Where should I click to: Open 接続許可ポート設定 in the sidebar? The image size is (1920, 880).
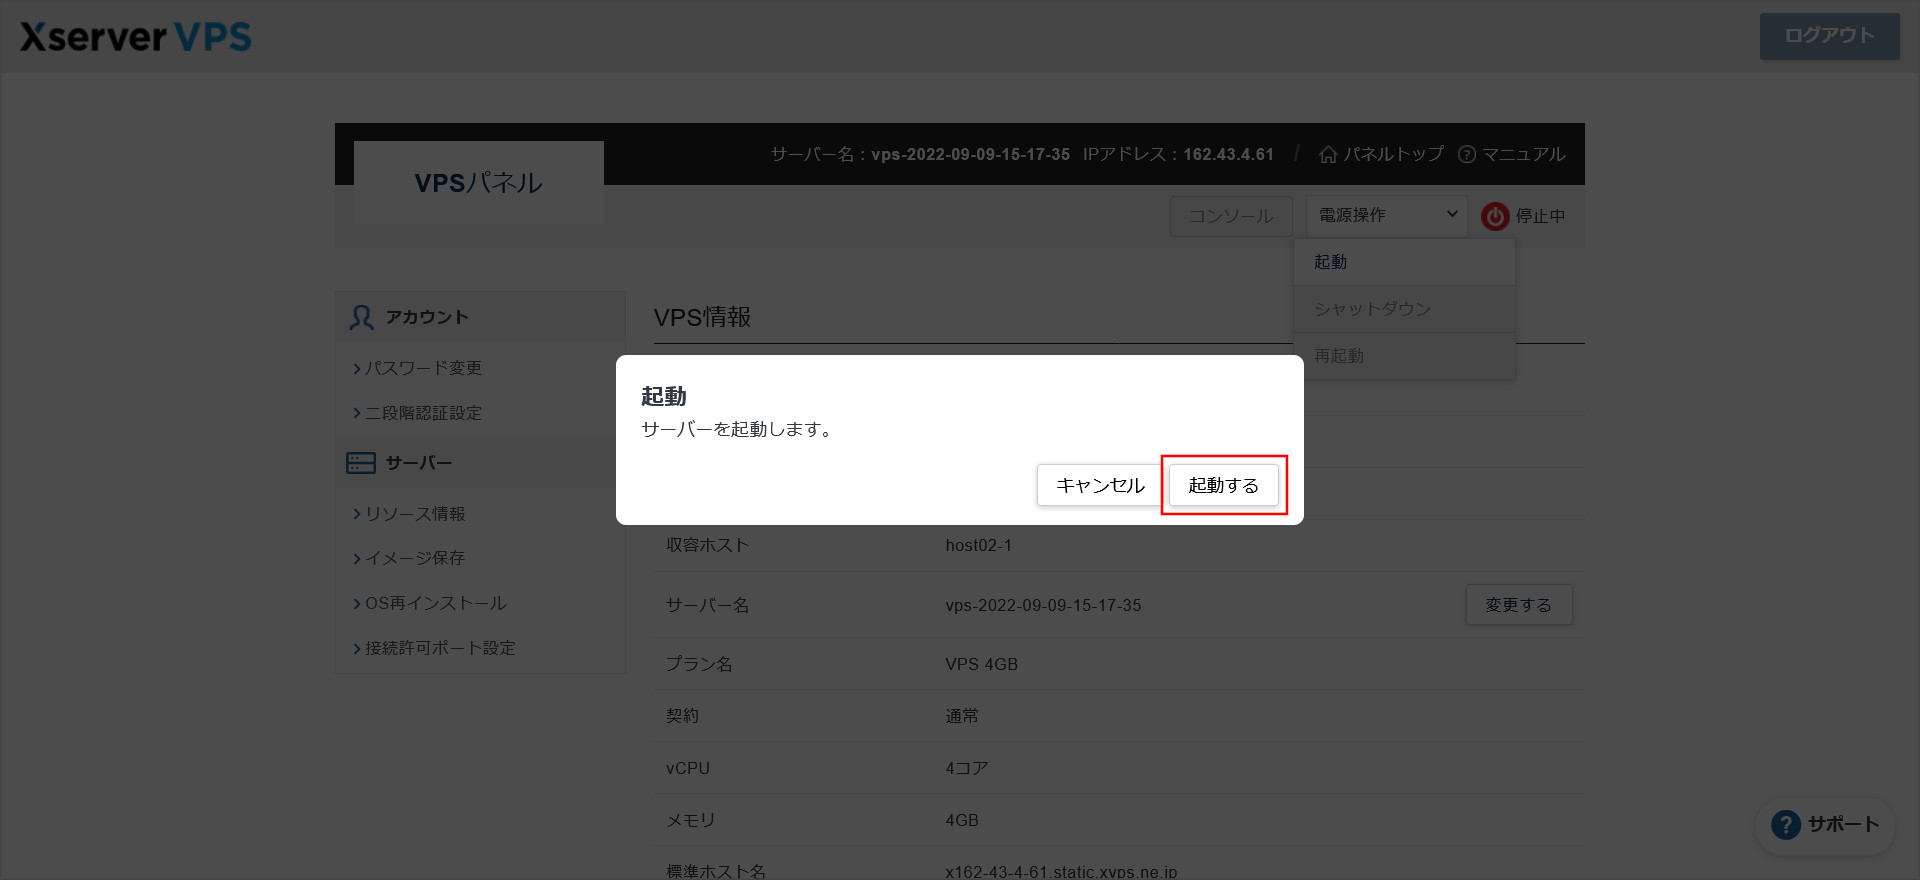pyautogui.click(x=440, y=648)
